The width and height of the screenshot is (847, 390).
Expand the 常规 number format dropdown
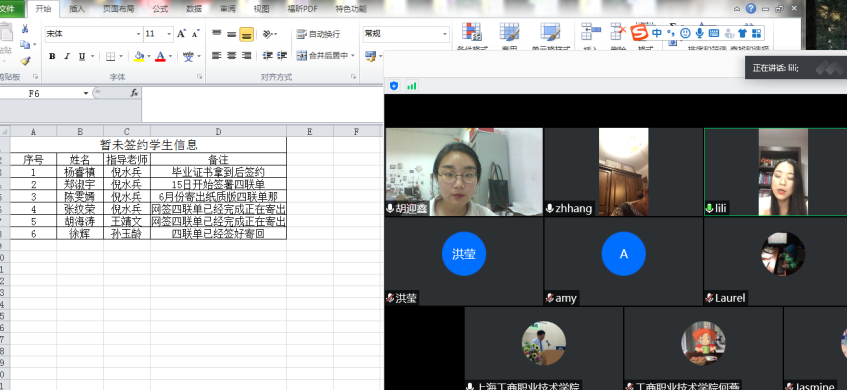[445, 34]
